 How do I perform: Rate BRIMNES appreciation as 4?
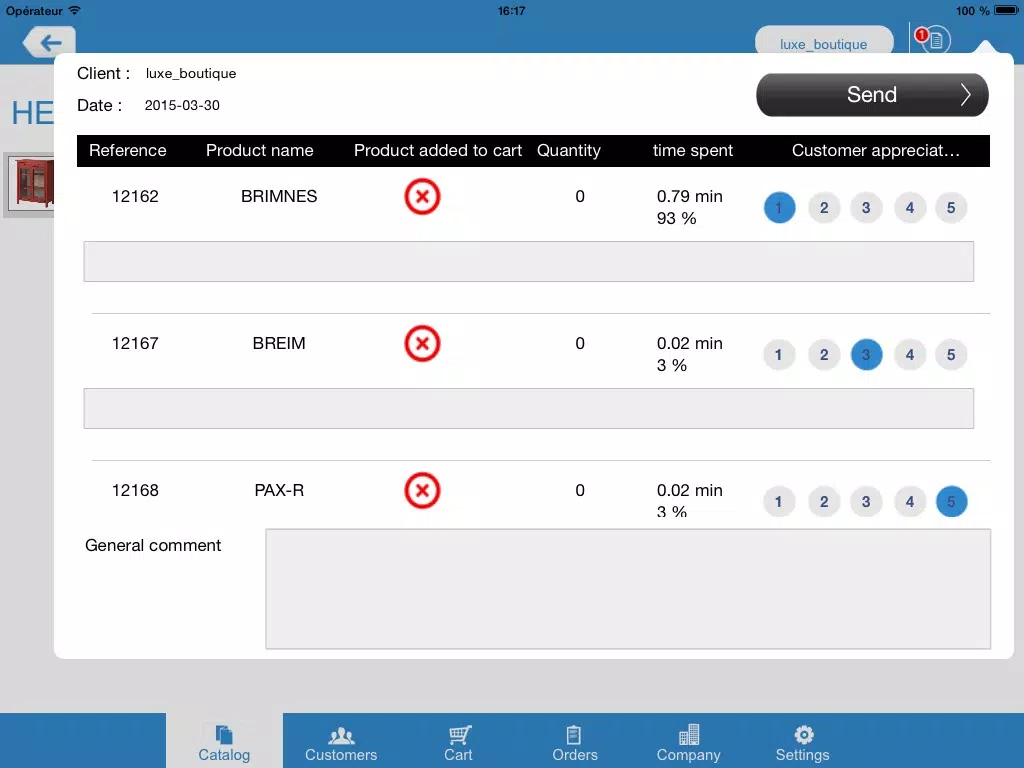(910, 208)
